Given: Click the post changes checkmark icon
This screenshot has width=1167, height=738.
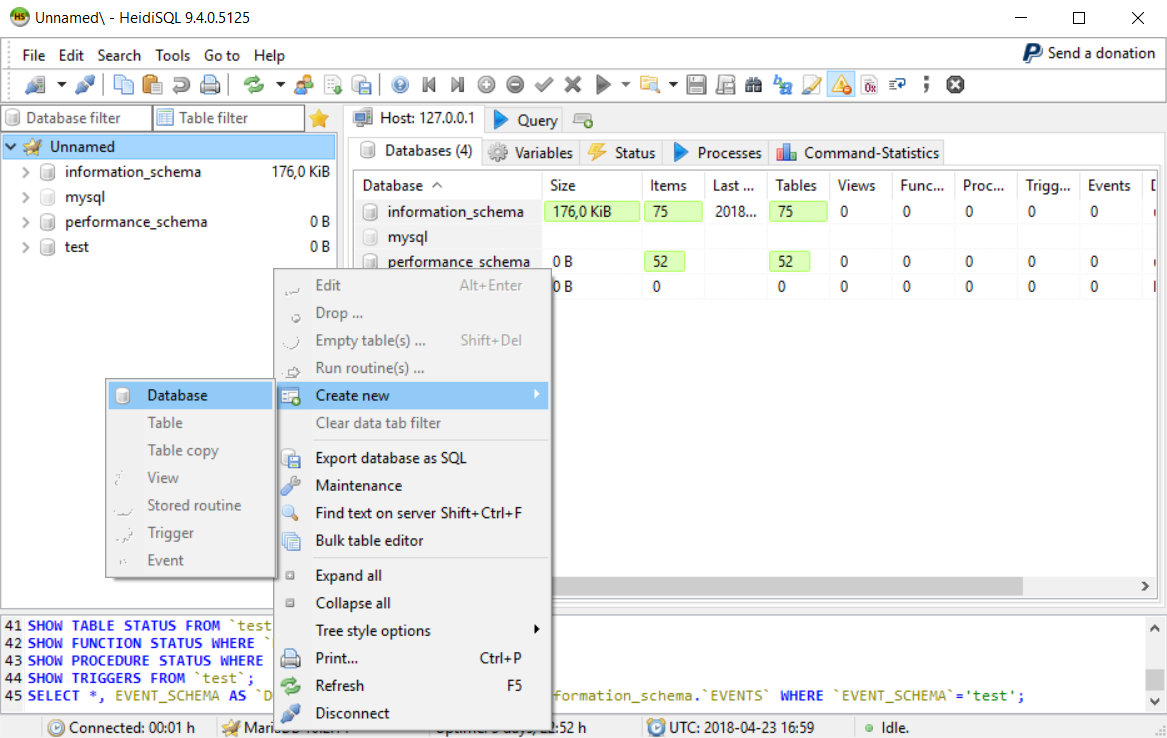Looking at the screenshot, I should coord(544,85).
